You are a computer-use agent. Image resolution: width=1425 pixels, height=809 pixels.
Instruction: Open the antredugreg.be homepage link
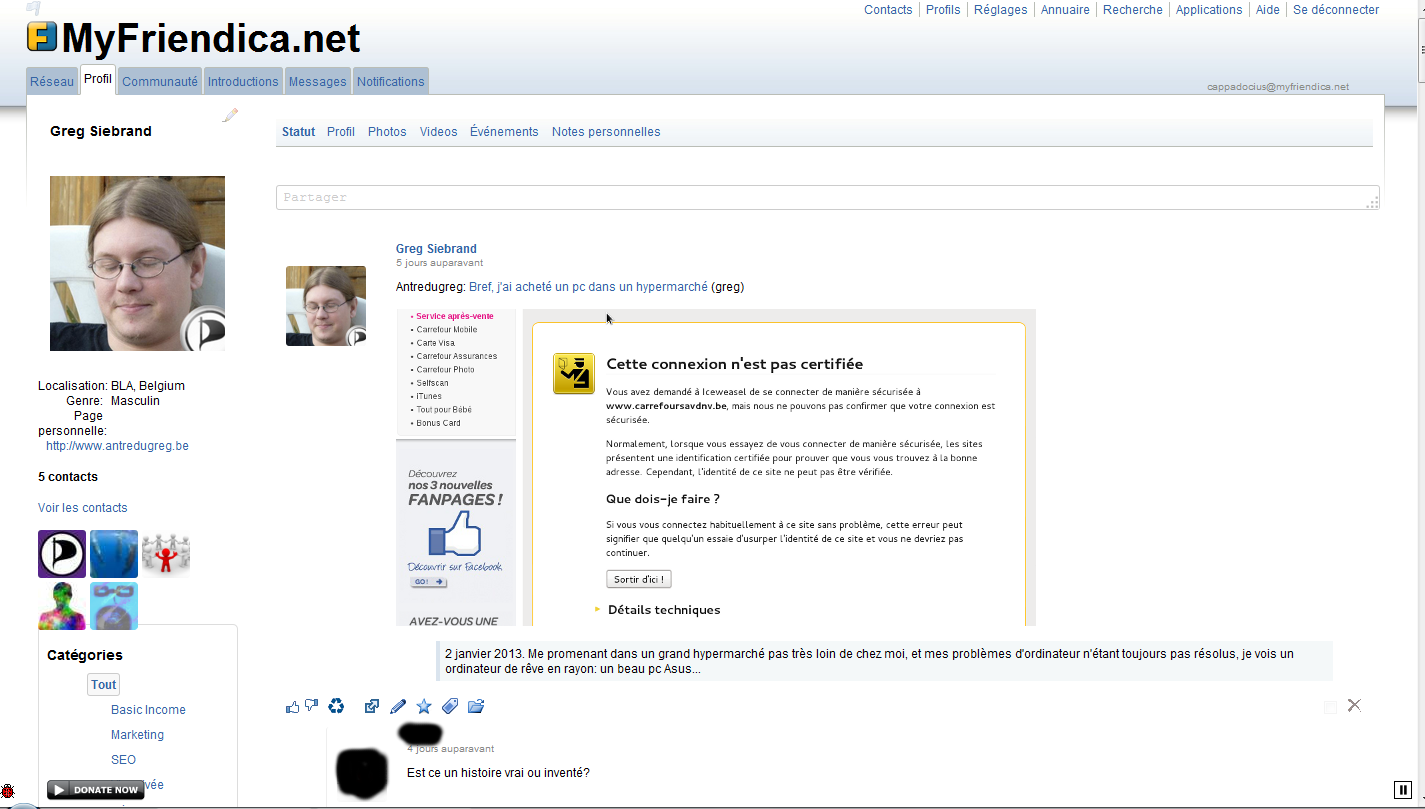pos(117,446)
